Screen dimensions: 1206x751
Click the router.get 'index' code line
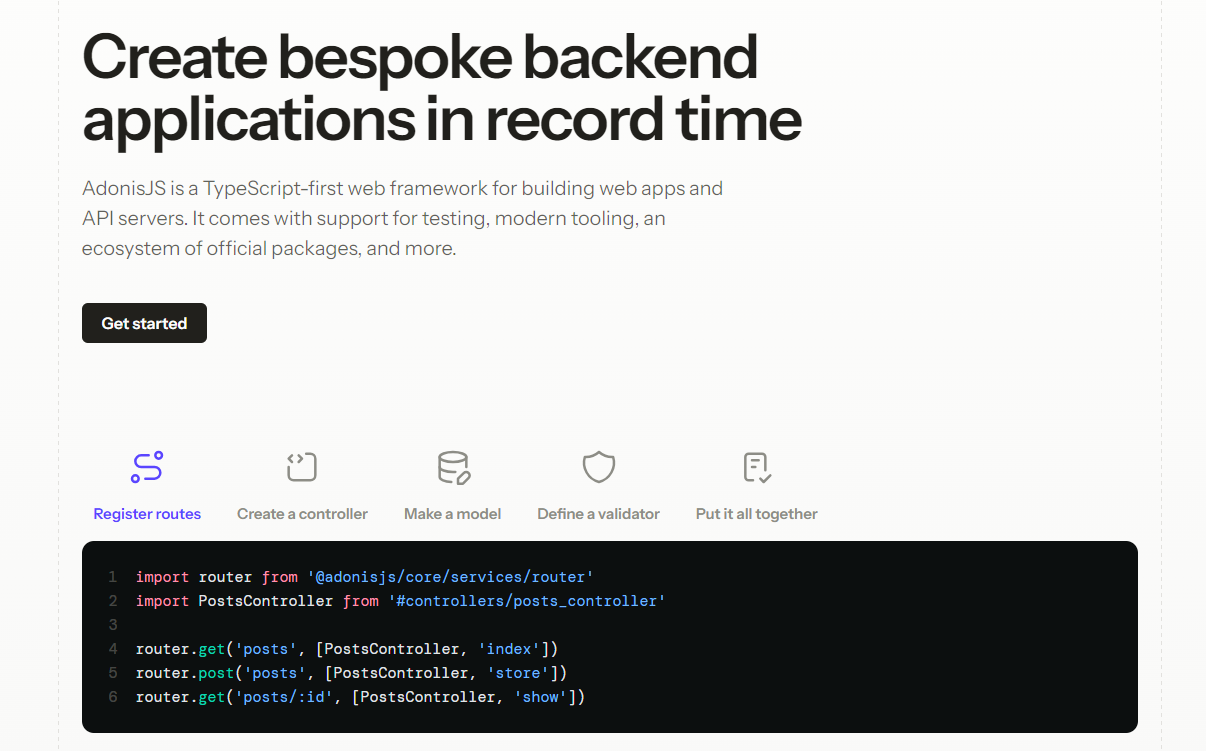coord(347,649)
